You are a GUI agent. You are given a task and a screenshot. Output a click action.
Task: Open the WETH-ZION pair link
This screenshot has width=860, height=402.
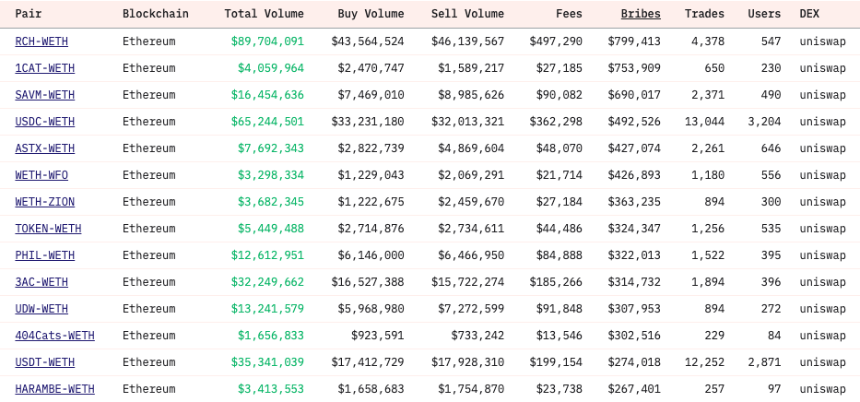click(x=45, y=202)
